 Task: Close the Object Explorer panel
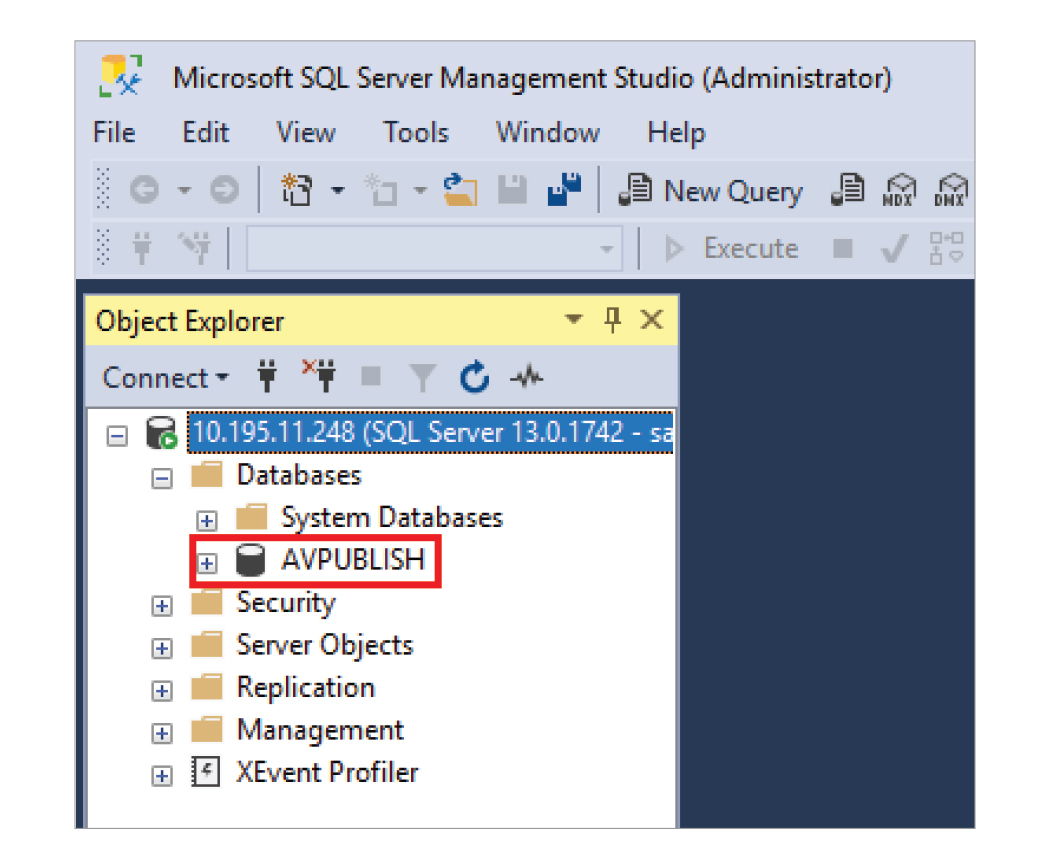coord(652,320)
